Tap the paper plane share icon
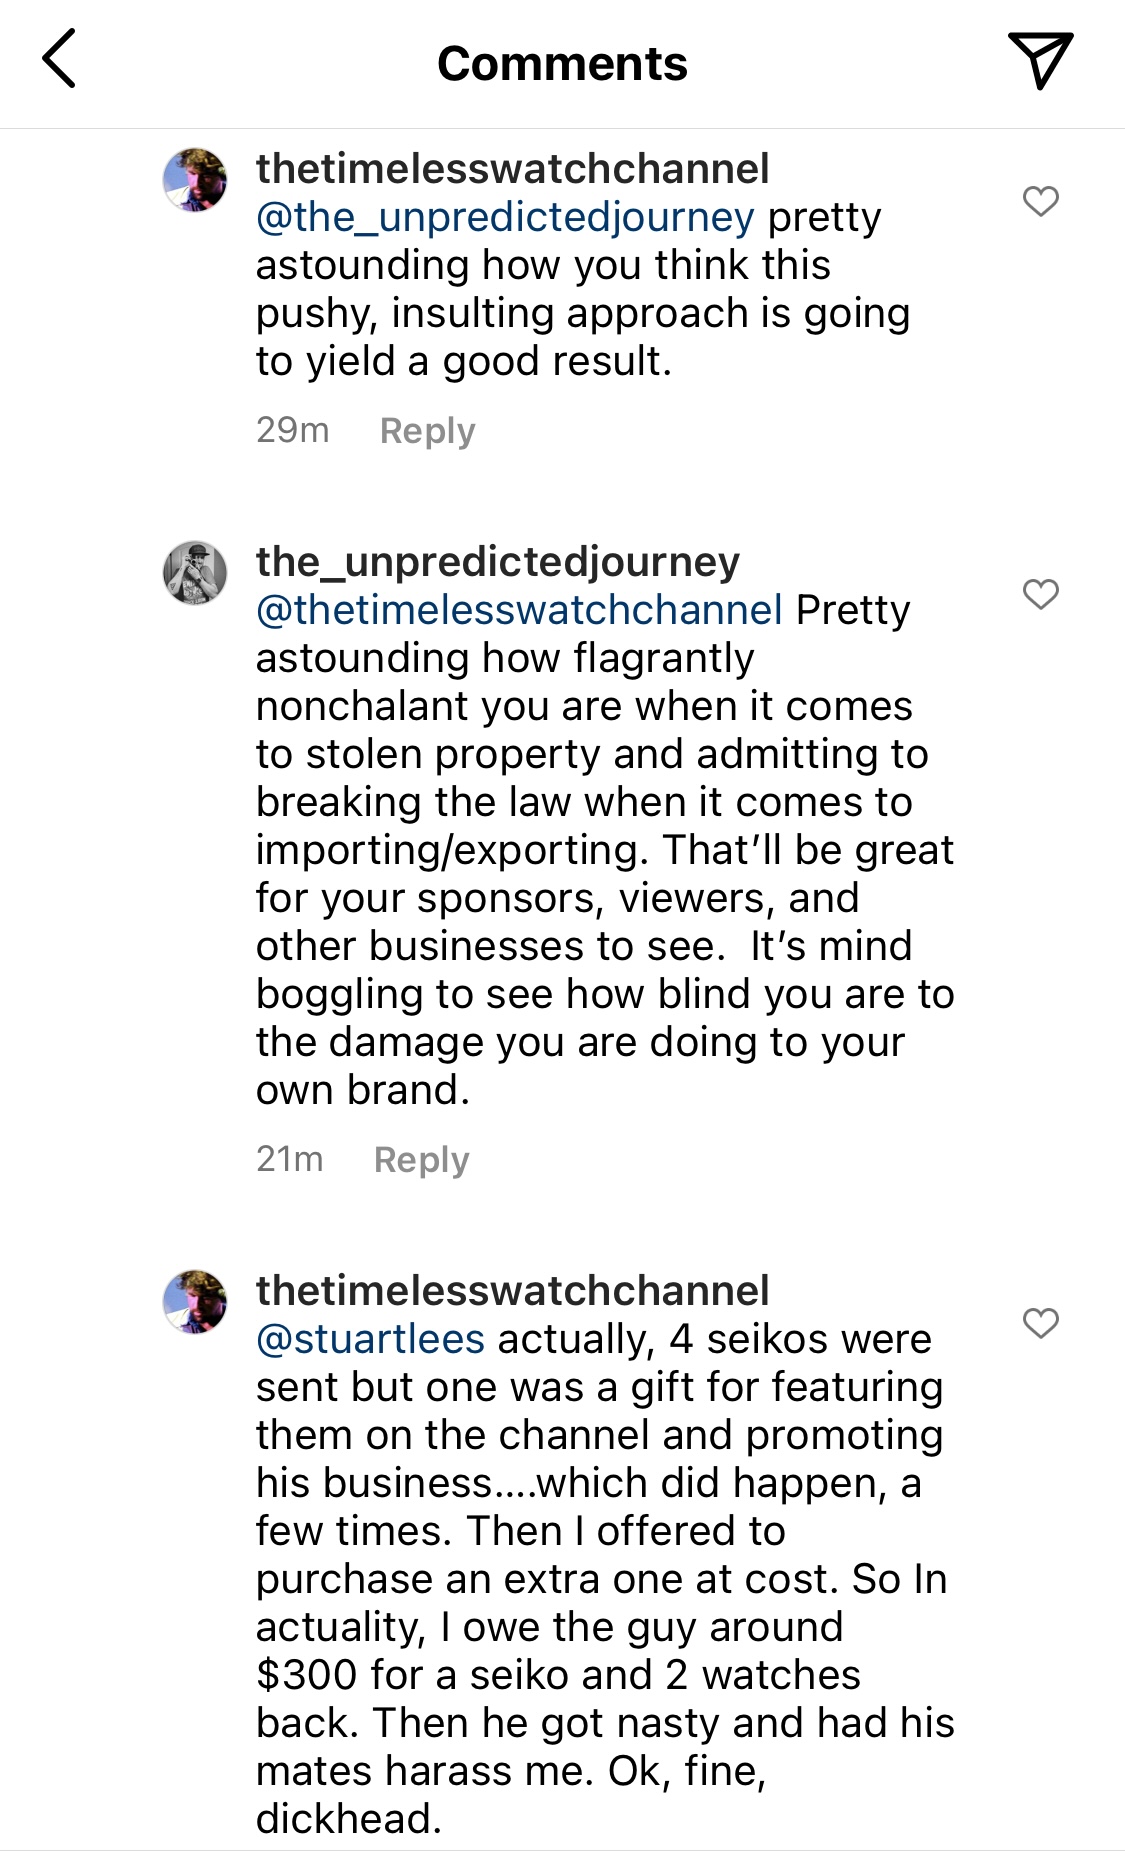The height and width of the screenshot is (1860, 1125). [1040, 60]
